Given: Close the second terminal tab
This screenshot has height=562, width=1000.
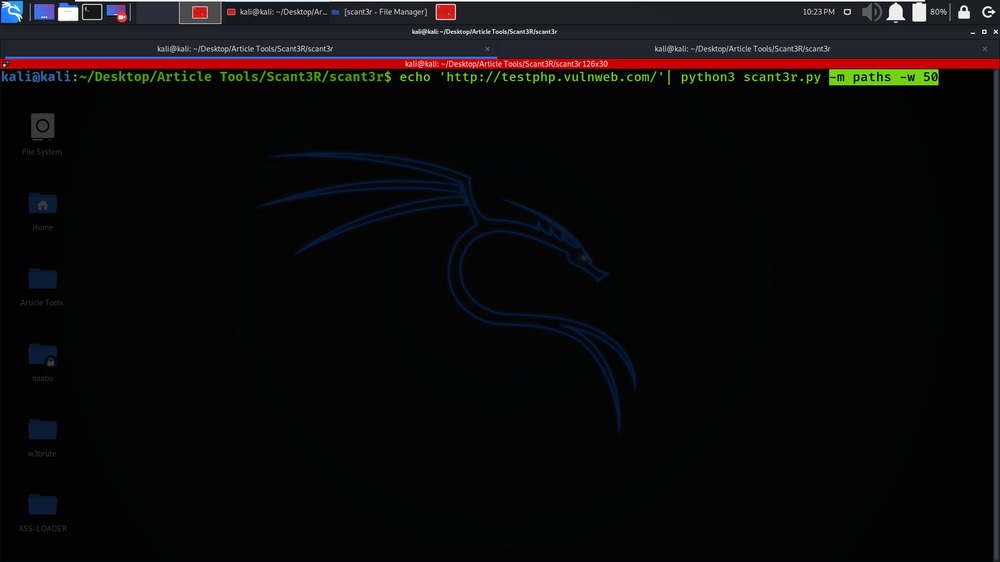Looking at the screenshot, I should [x=985, y=48].
